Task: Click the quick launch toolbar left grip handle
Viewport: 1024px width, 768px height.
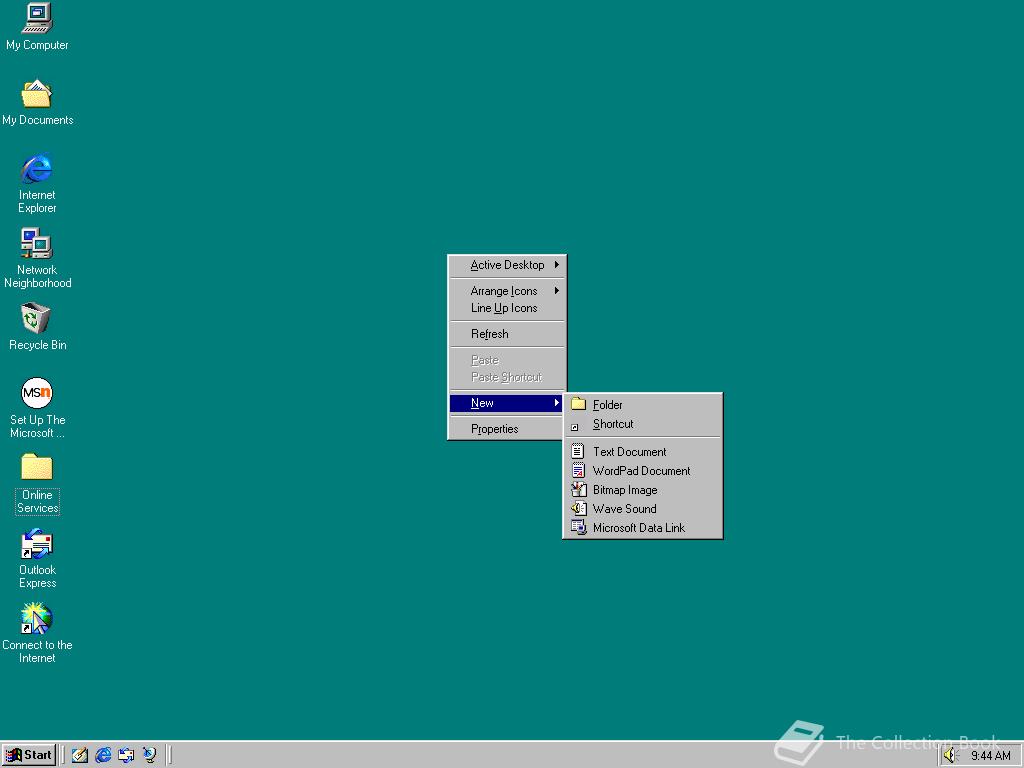Action: [x=63, y=755]
